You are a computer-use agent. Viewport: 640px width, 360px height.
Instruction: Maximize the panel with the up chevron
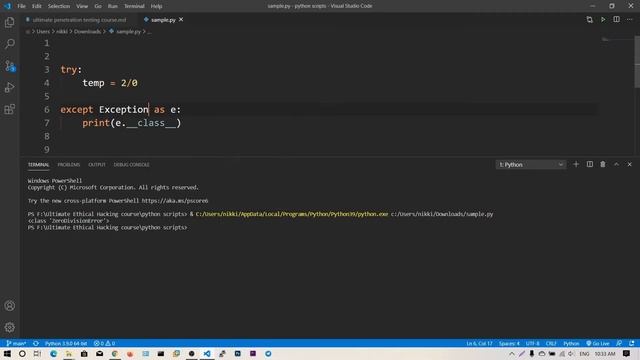[x=616, y=164]
